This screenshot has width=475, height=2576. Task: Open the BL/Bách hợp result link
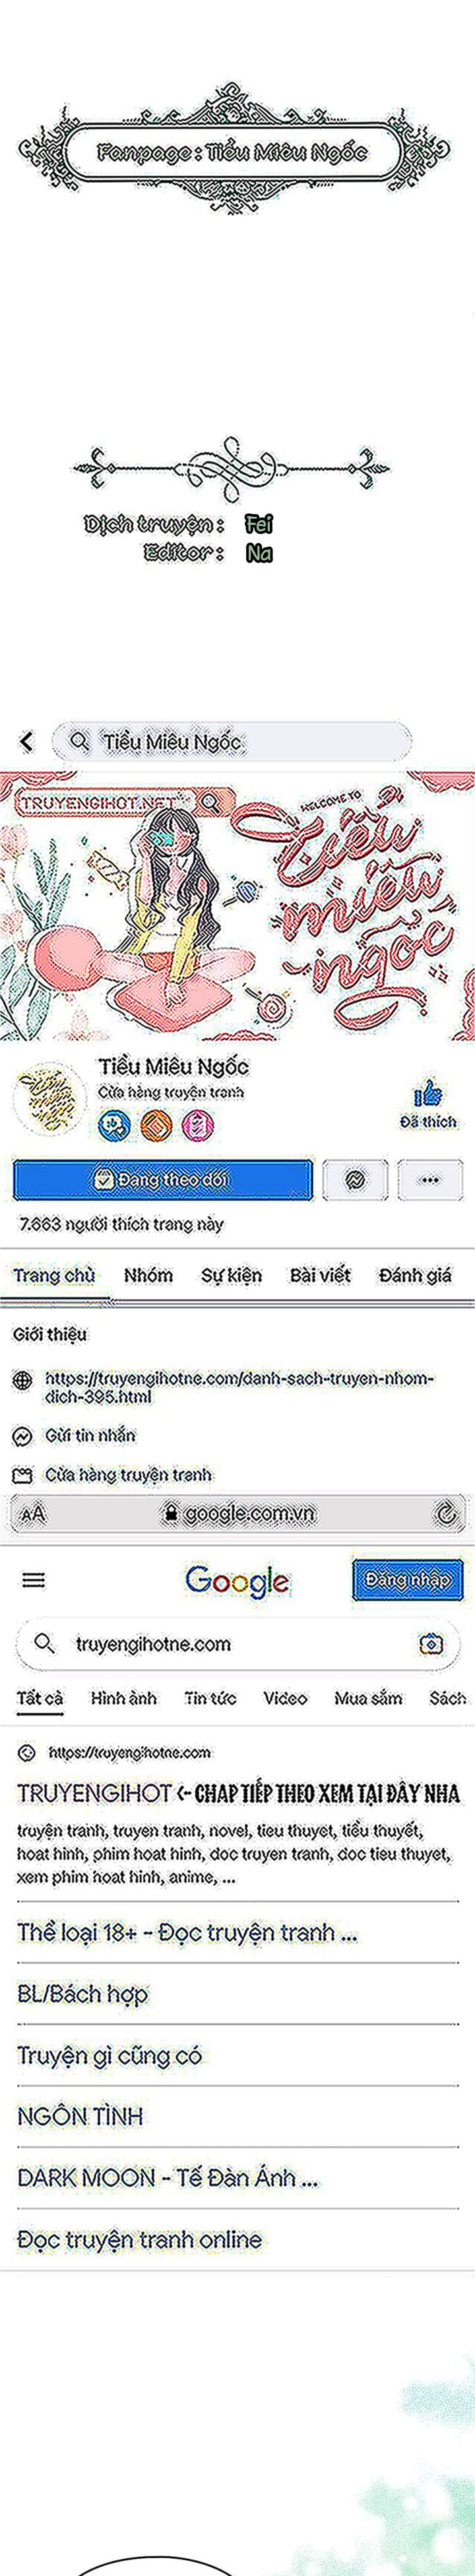point(83,1994)
